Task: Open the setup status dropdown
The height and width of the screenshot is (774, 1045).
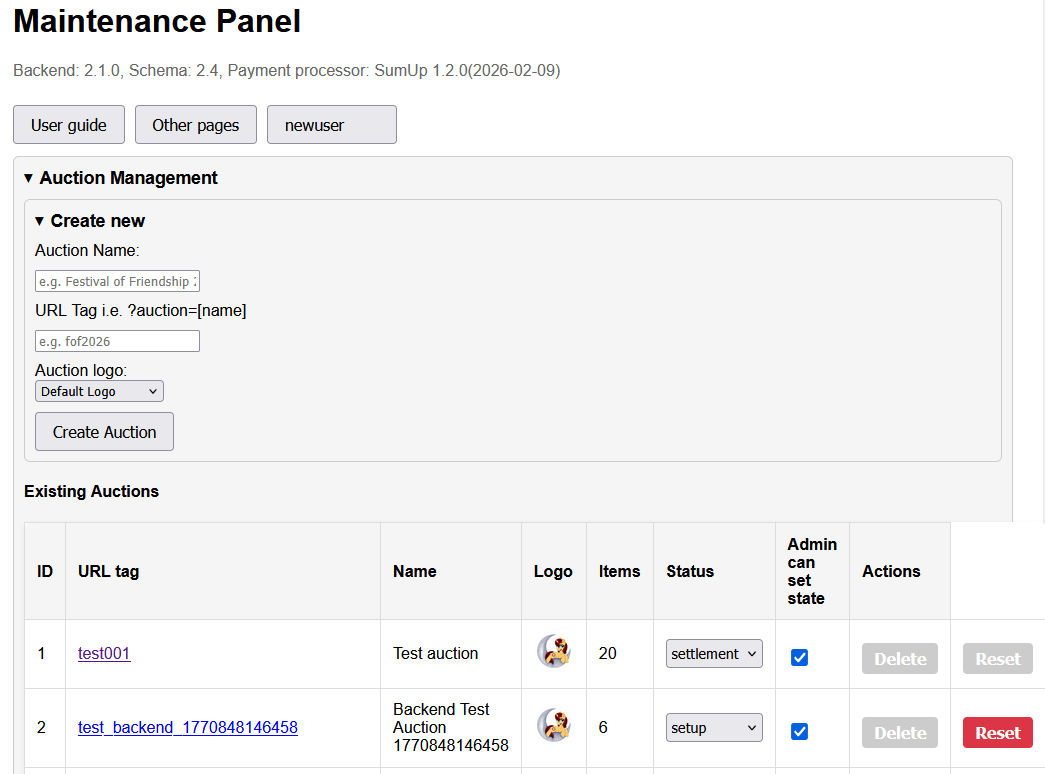Action: click(x=714, y=728)
